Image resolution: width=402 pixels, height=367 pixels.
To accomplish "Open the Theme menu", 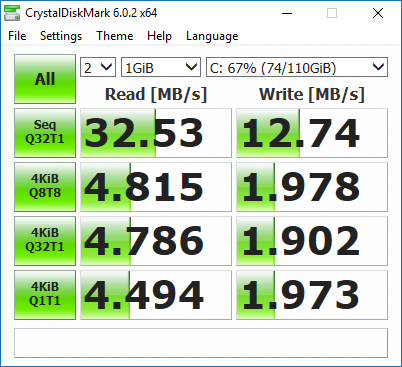I will (115, 36).
